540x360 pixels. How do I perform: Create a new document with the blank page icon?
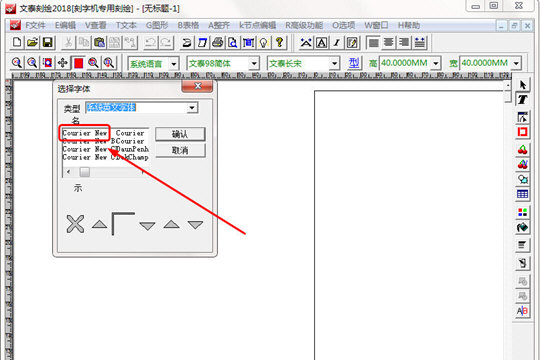(x=17, y=42)
